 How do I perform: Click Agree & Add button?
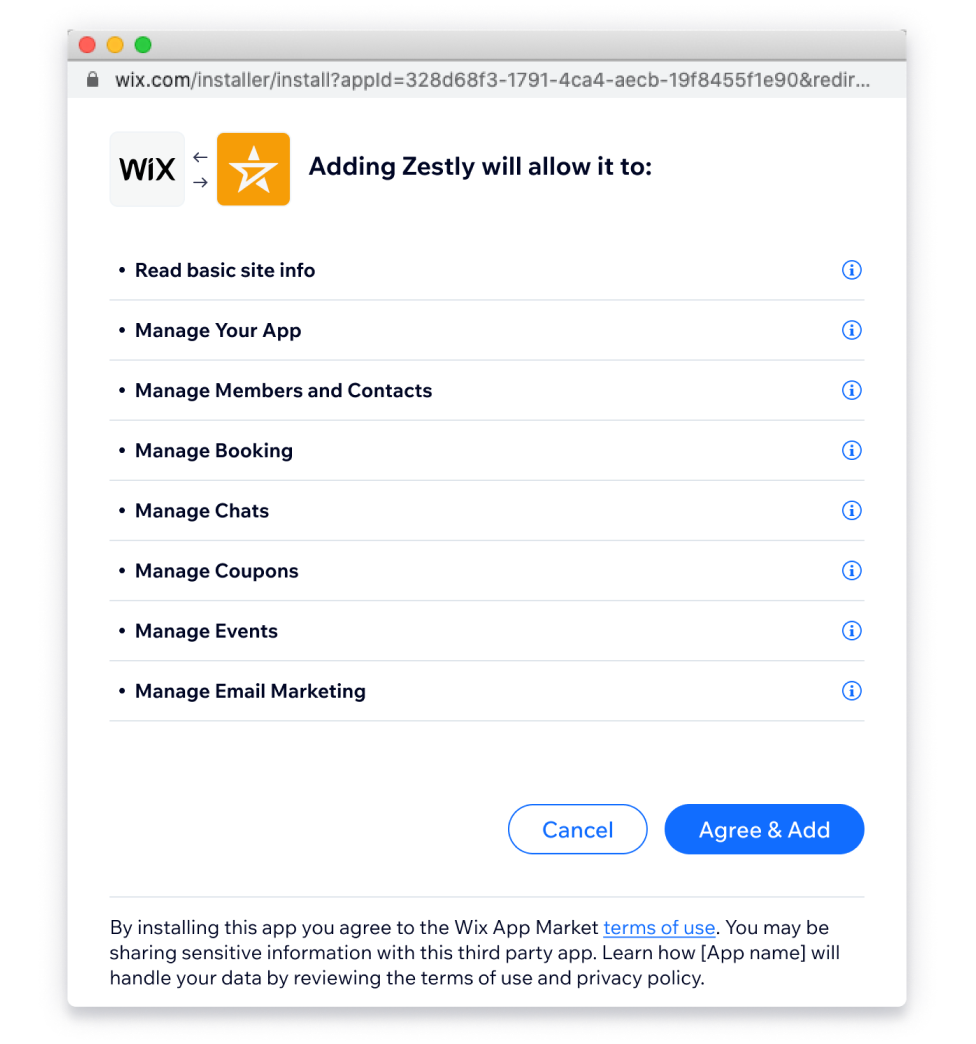point(764,829)
